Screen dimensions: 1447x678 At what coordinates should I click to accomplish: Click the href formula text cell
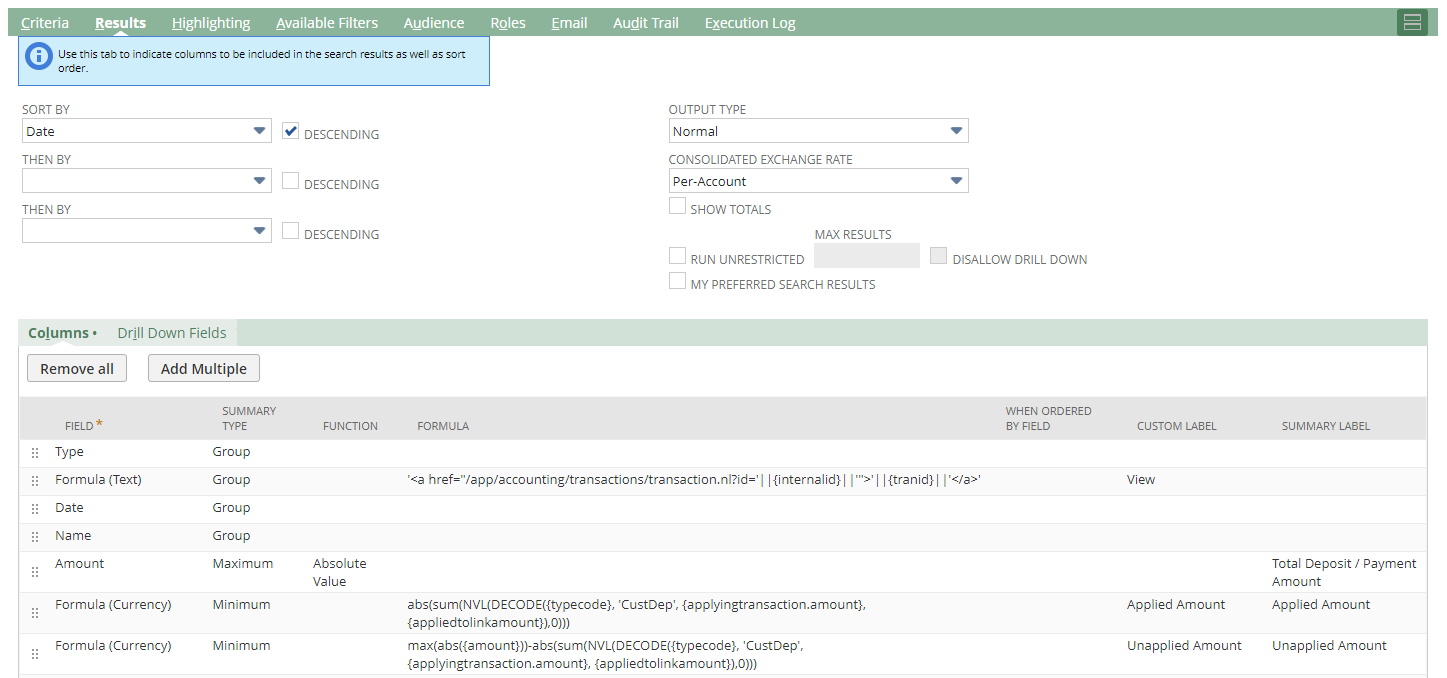(694, 480)
